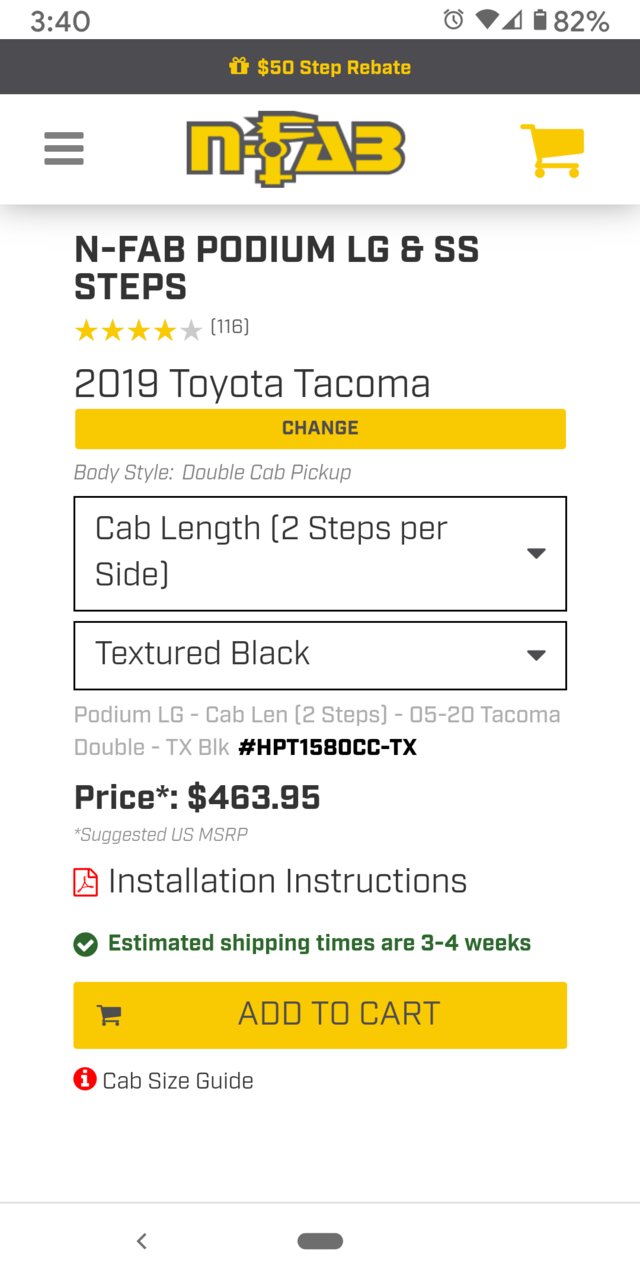Tap the red info icon for Cab Size Guide
The image size is (640, 1280).
coord(85,1079)
